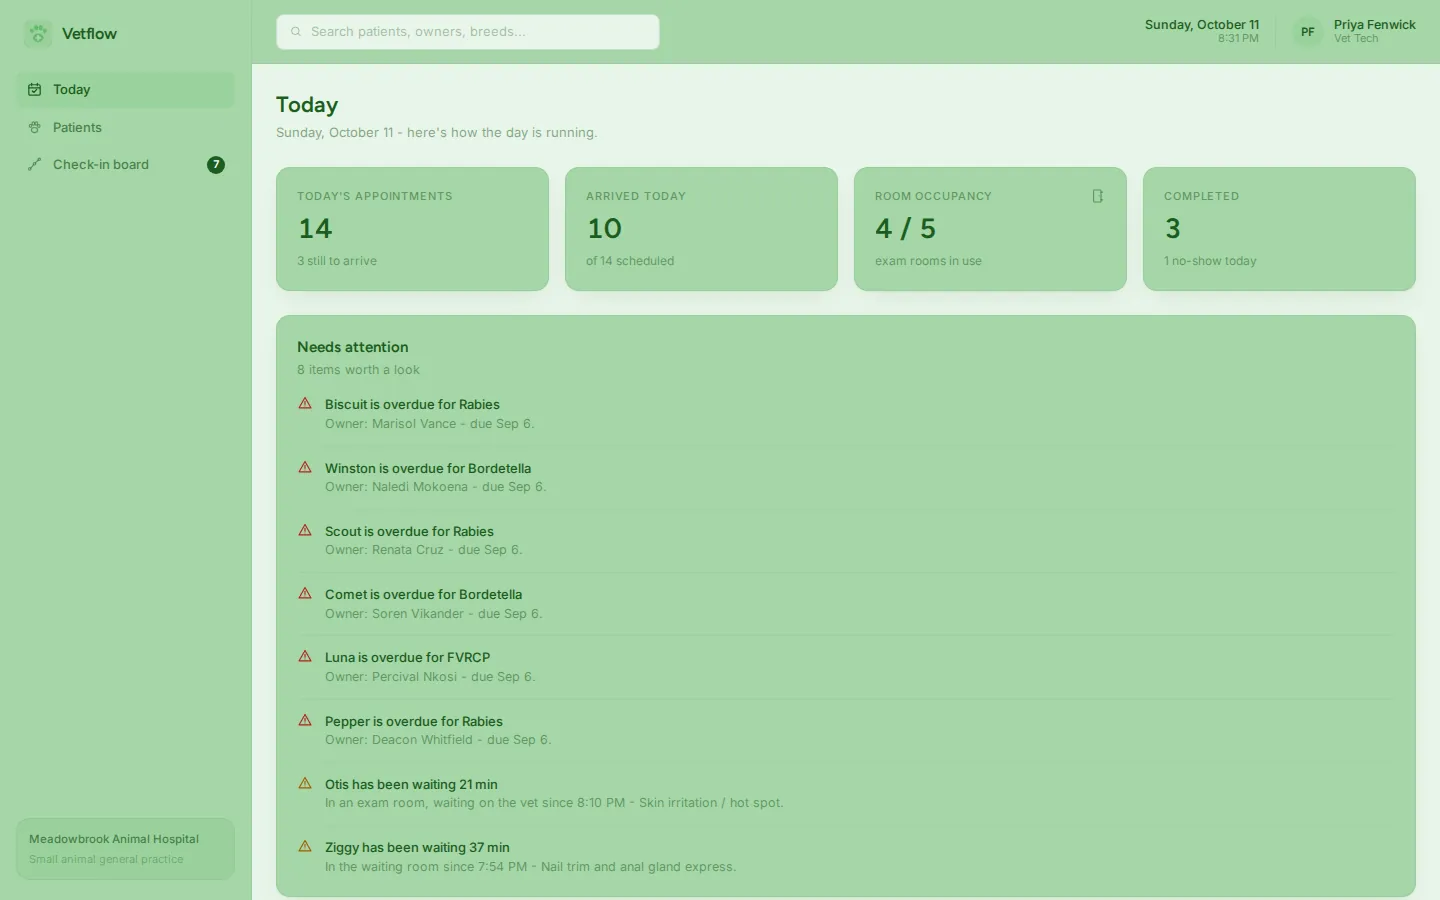Open the Room Occupancy card

click(x=990, y=229)
